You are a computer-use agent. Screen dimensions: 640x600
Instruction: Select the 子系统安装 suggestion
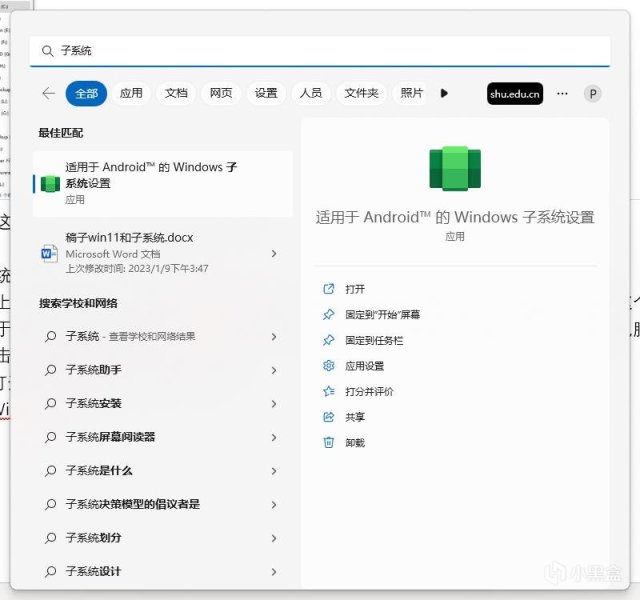click(x=162, y=403)
